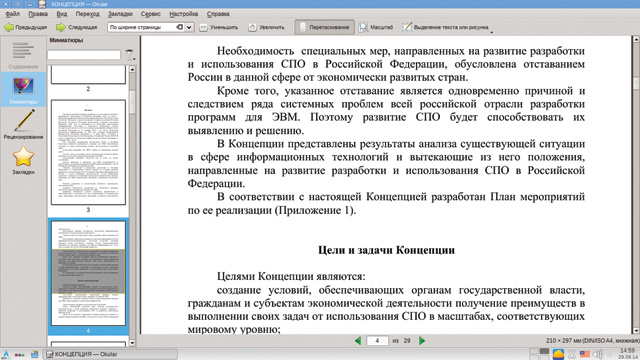640x360 pixels.
Task: Toggle the Перетаскивание browse mode
Action: click(324, 27)
